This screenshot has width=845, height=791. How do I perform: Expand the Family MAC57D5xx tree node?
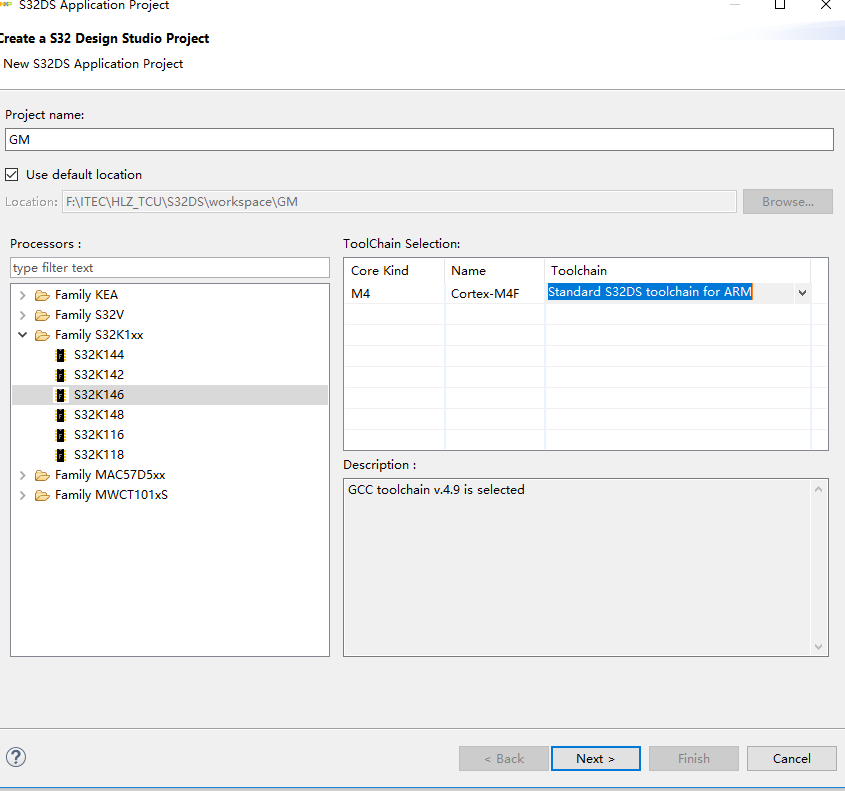click(22, 475)
